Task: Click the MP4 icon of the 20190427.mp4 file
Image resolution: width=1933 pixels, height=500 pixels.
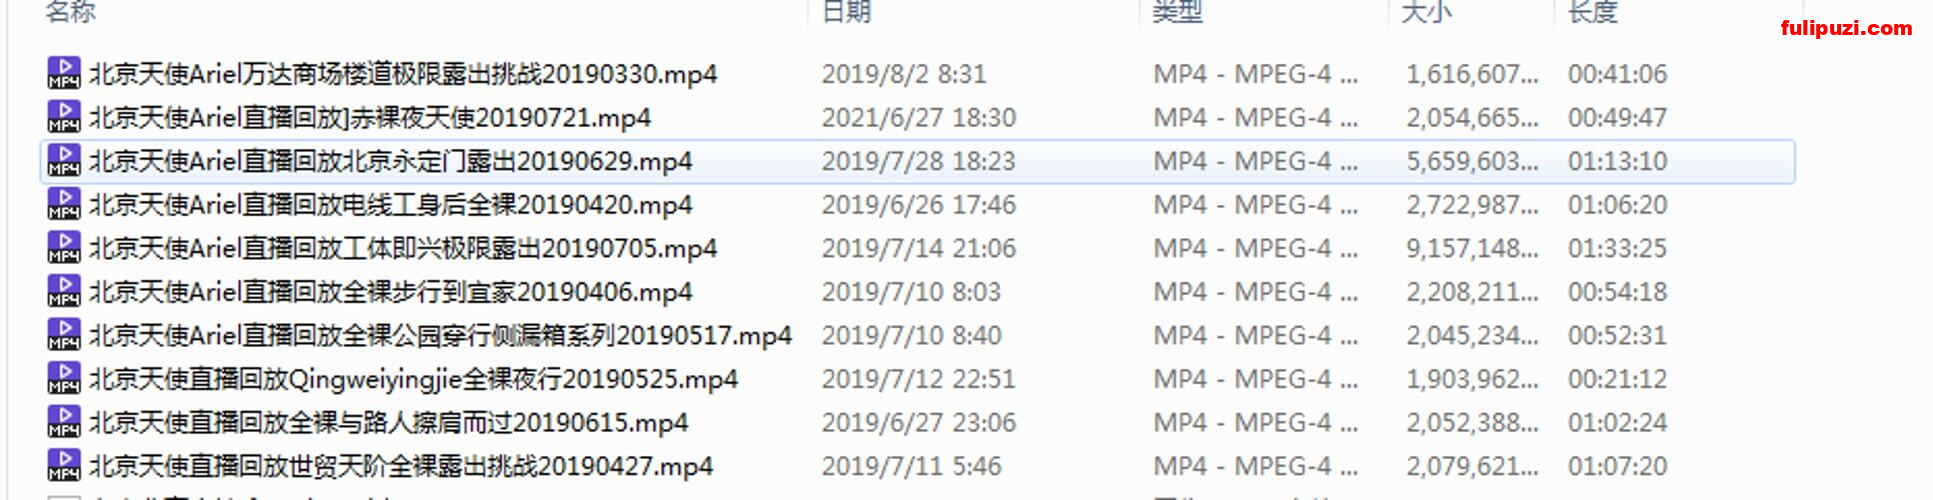Action: point(64,465)
